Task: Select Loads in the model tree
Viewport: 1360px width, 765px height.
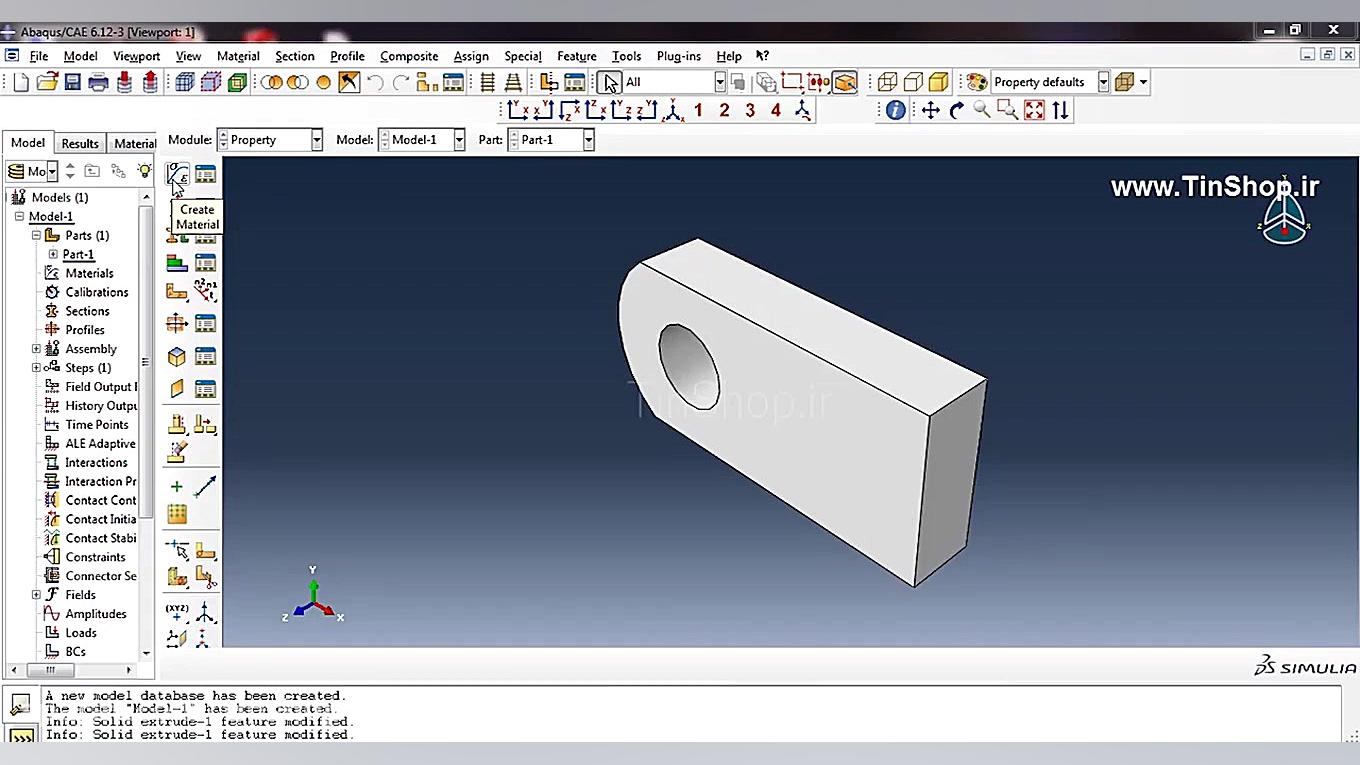Action: [x=81, y=633]
